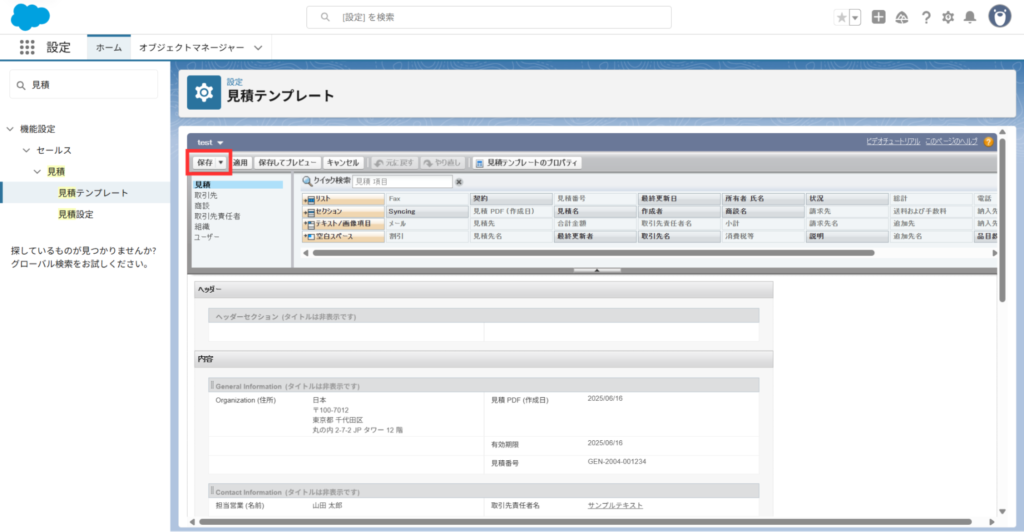Viewport: 1024px width, 532px height.
Task: Click the Salesforce cloud logo
Action: (30, 17)
